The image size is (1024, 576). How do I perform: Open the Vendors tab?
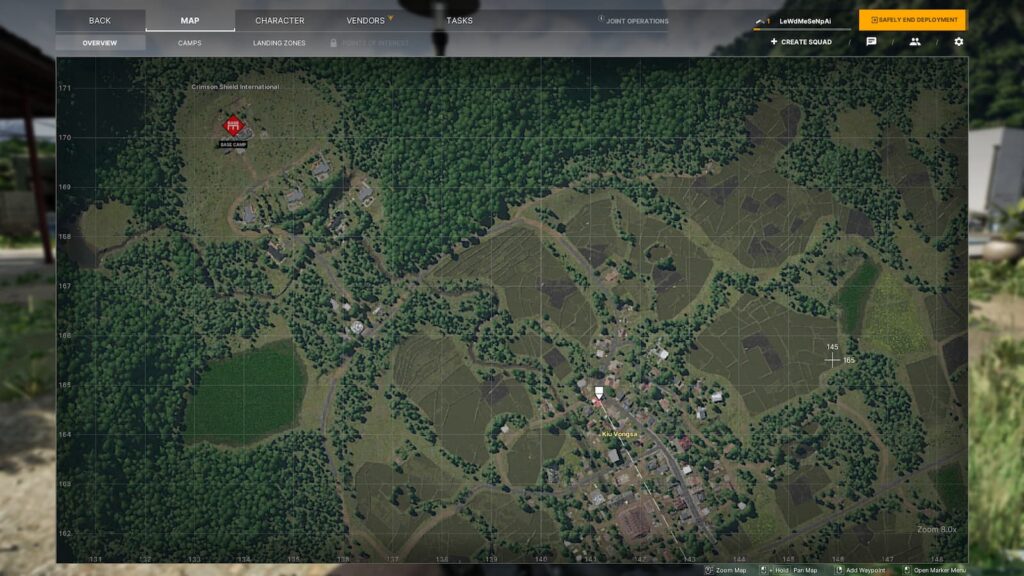click(366, 20)
